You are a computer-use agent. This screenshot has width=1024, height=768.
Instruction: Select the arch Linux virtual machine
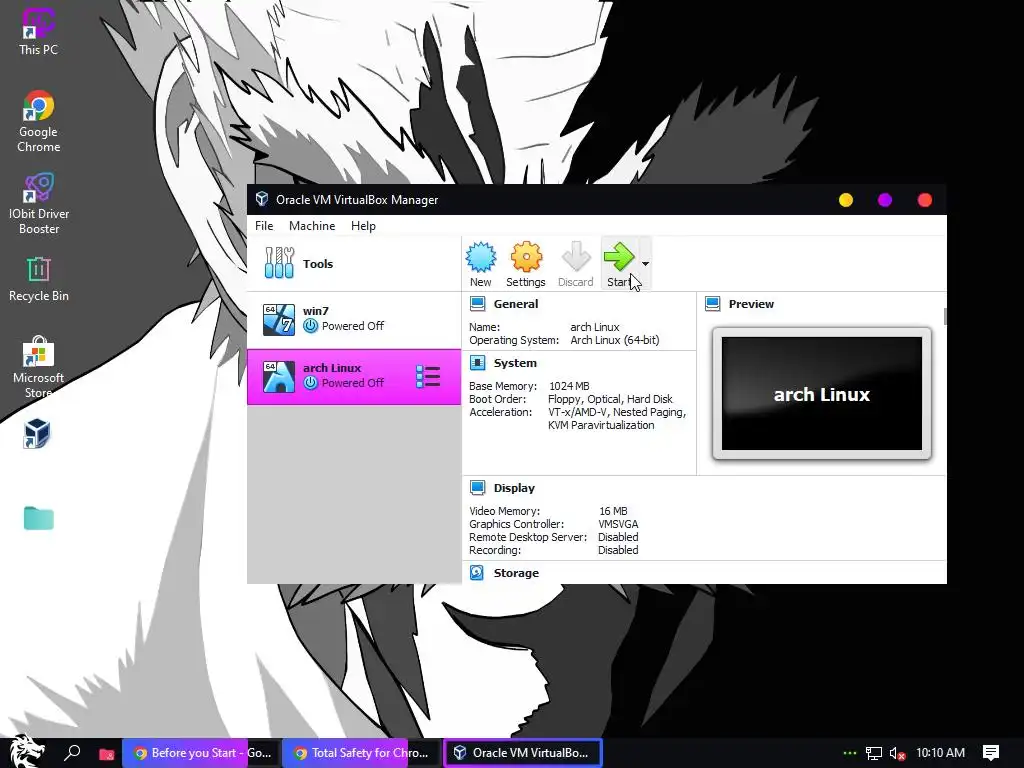[x=354, y=377]
